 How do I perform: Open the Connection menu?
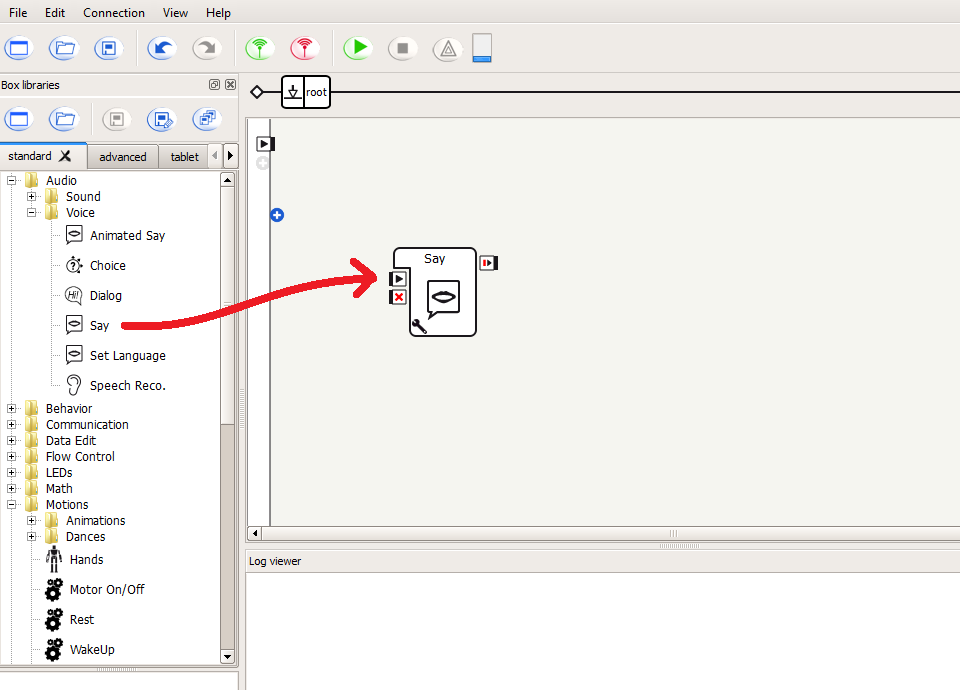pos(114,13)
